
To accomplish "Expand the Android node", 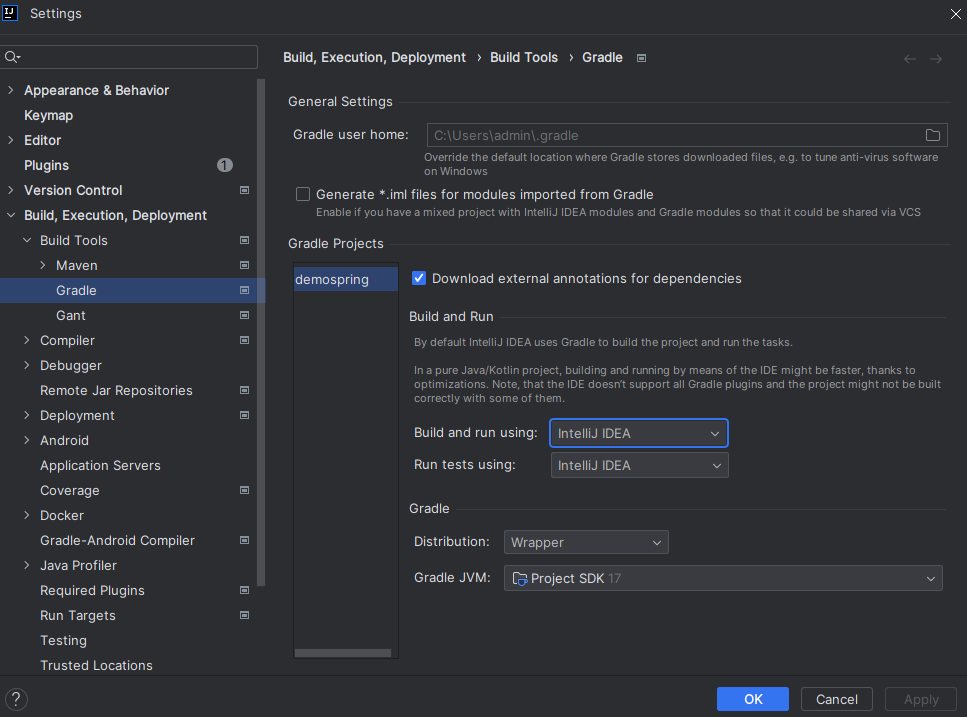I will (27, 440).
